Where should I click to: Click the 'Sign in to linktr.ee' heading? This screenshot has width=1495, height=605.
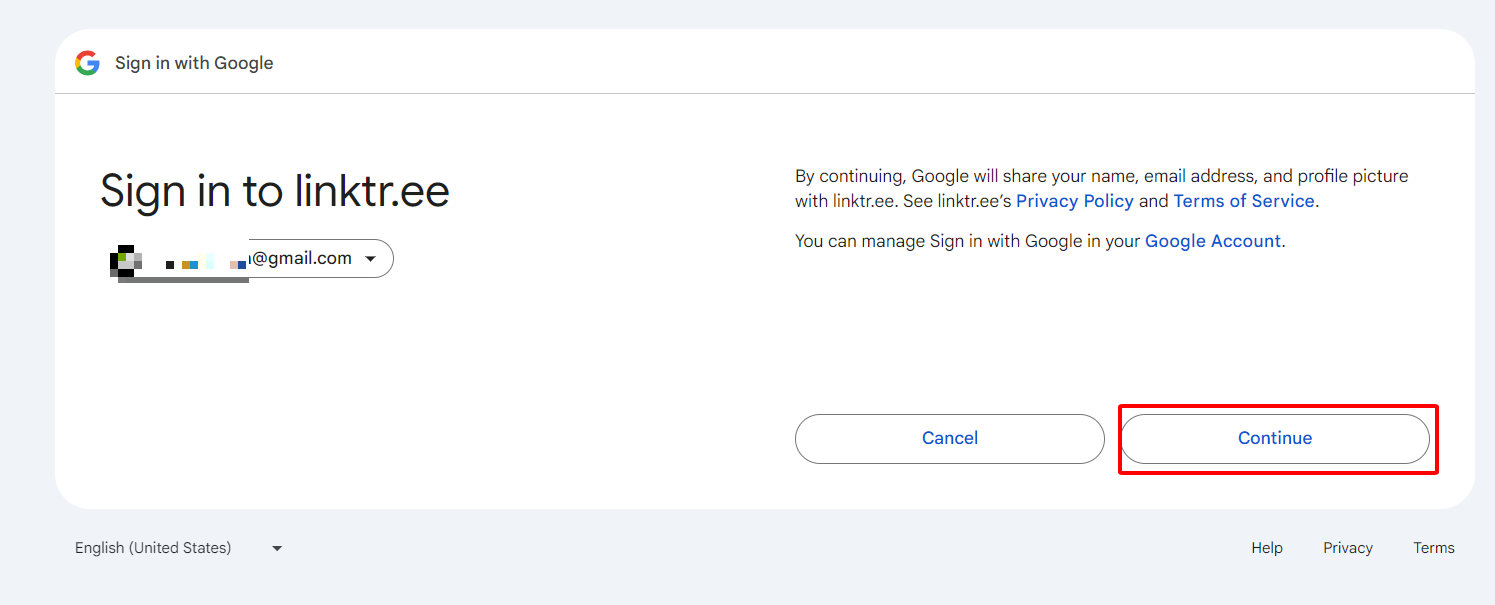pos(275,190)
